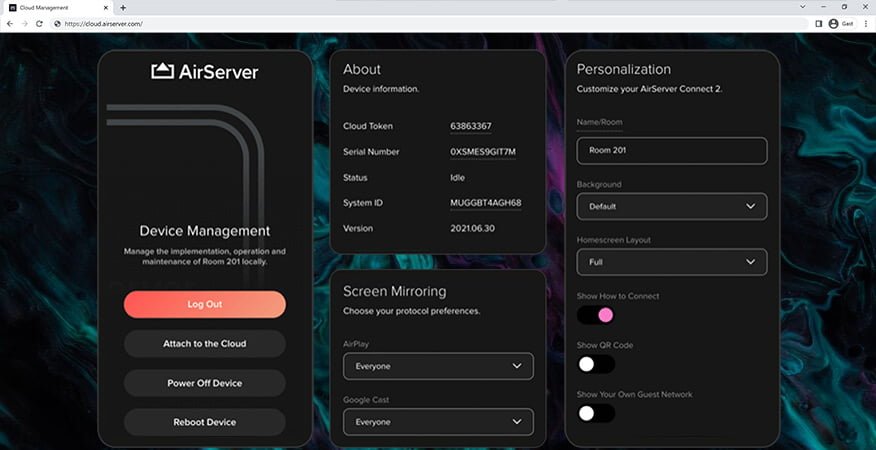
Task: Open the Google Cast dropdown
Action: coord(438,422)
